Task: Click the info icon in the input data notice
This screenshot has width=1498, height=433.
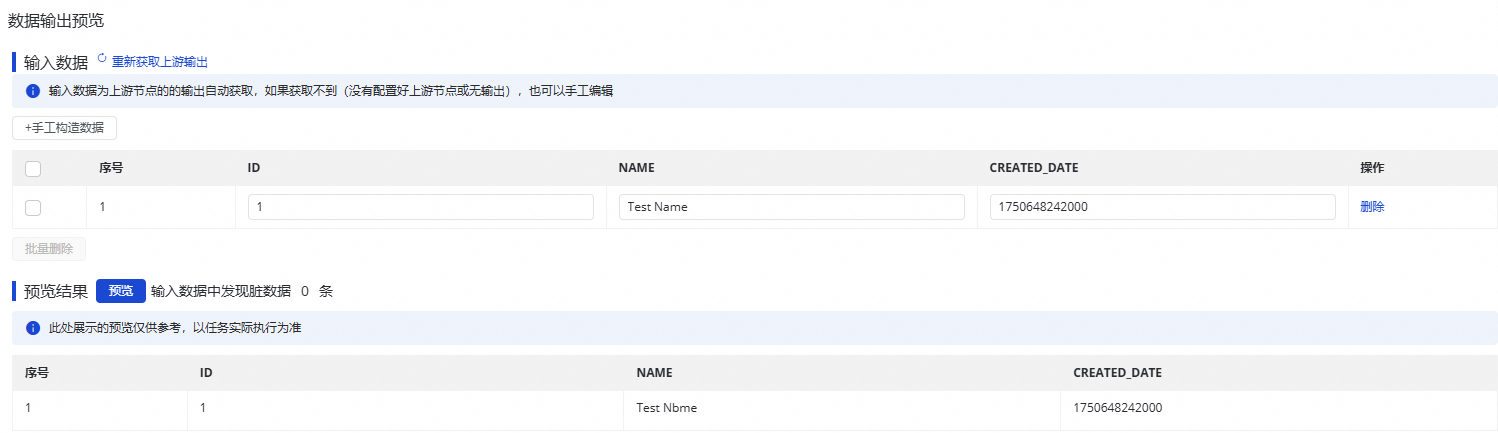Action: (x=32, y=91)
